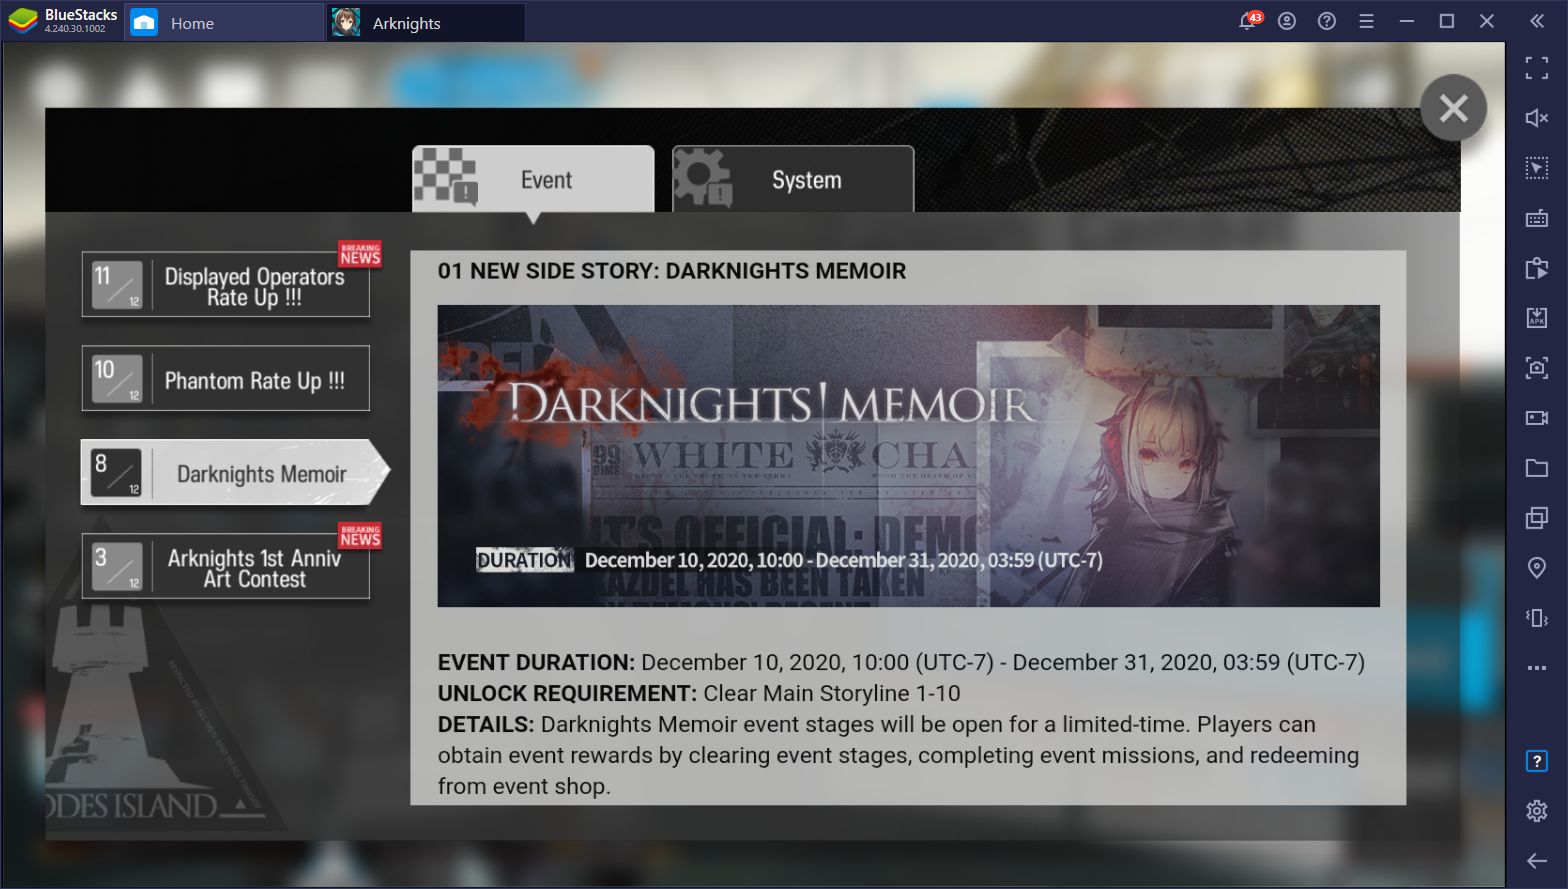Click the Home tab house icon
Viewport: 1568px width, 889px height.
click(x=144, y=22)
